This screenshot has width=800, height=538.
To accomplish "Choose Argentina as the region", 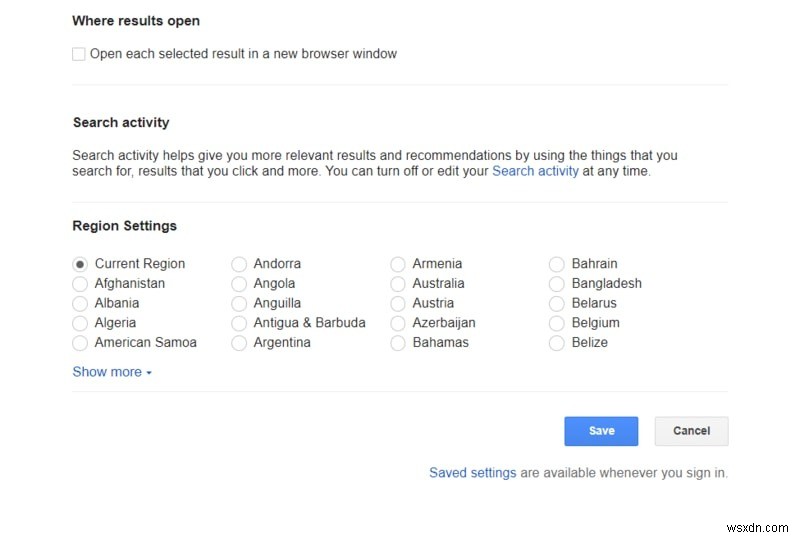I will pos(239,343).
